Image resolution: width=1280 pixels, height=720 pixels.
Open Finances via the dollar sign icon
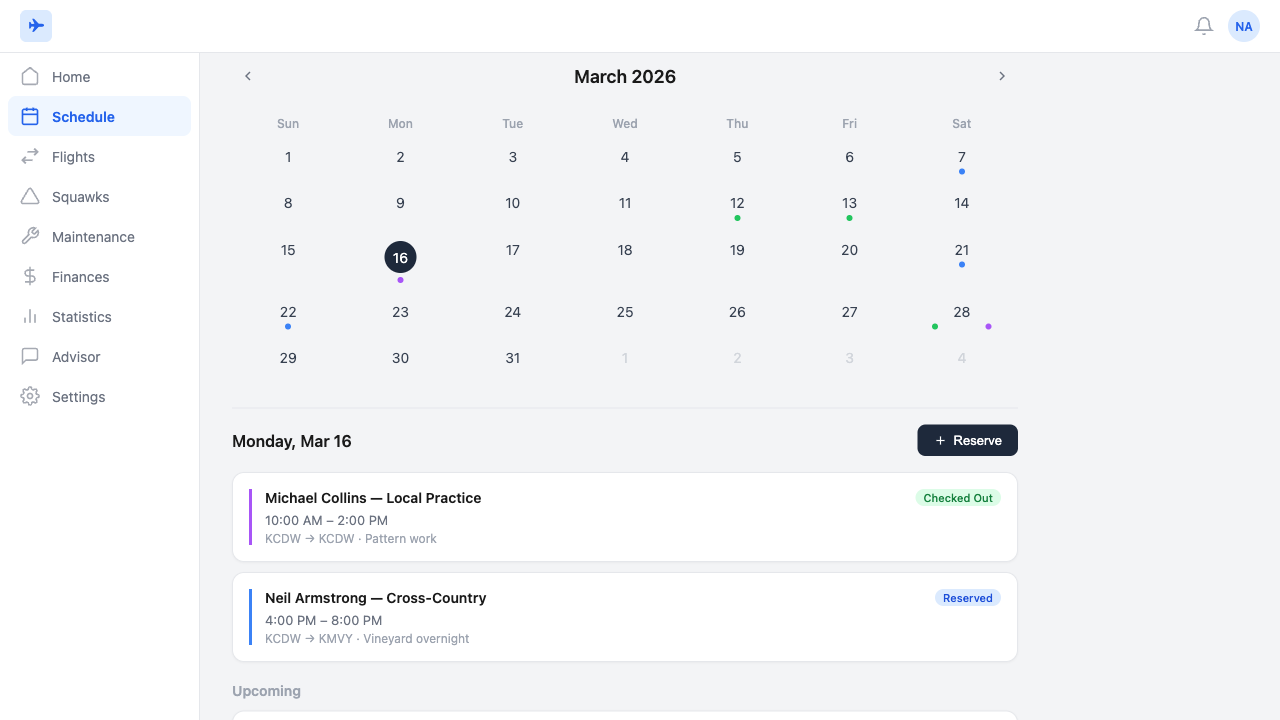point(31,276)
